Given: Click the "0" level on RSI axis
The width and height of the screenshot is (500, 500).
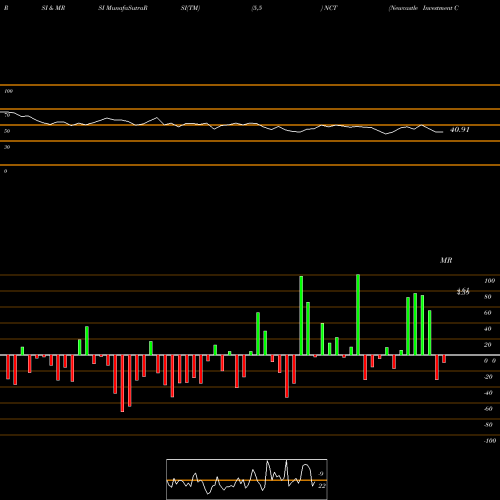Looking at the screenshot, I should (5, 171).
